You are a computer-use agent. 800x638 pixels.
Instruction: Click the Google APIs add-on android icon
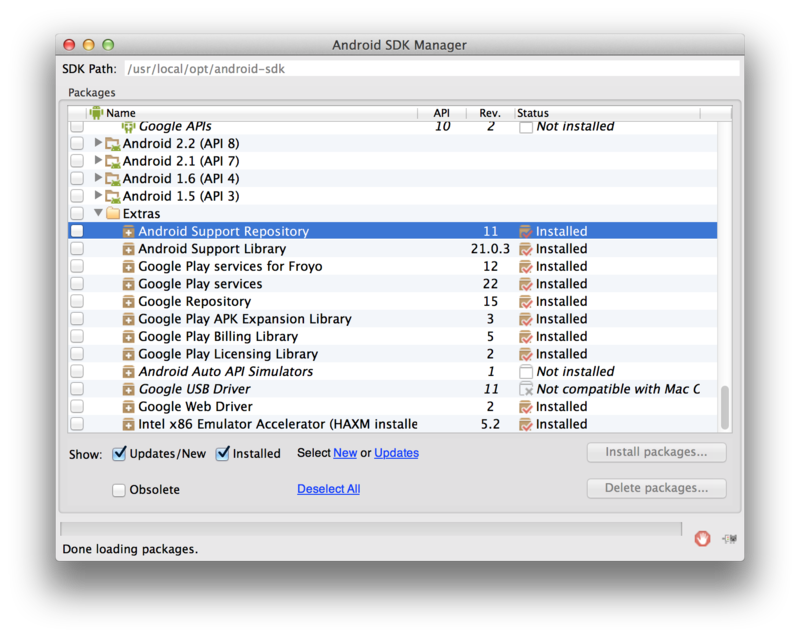[128, 126]
